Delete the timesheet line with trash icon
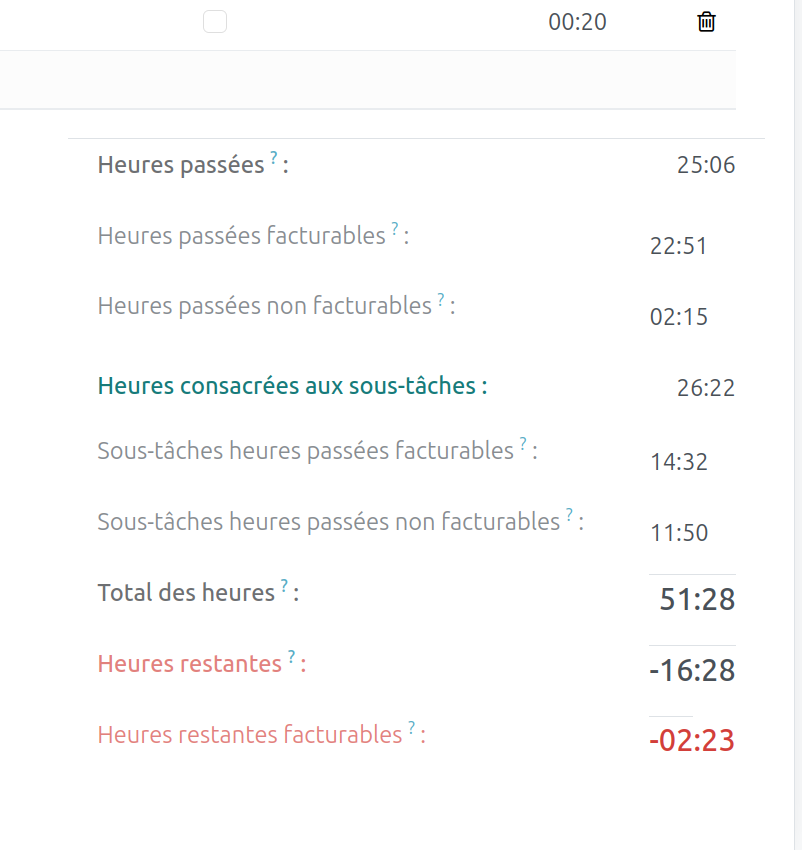This screenshot has height=850, width=802. (x=706, y=22)
